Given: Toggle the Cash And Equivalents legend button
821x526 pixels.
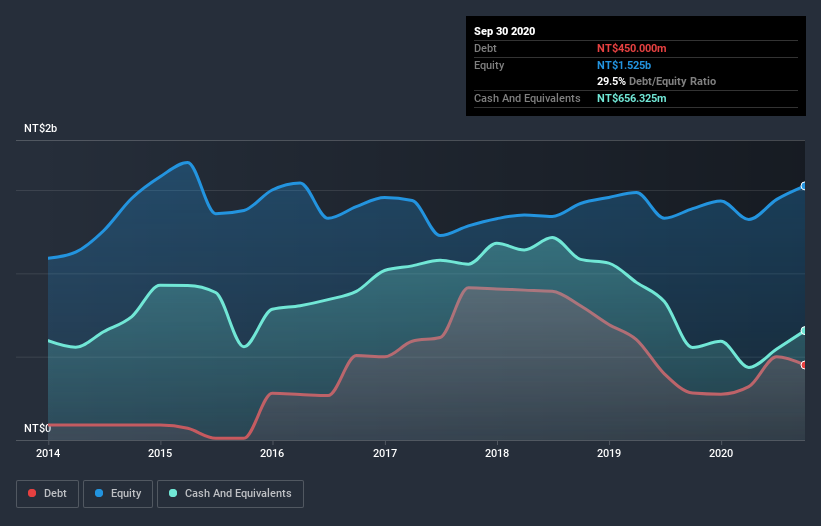Looking at the screenshot, I should [x=230, y=494].
